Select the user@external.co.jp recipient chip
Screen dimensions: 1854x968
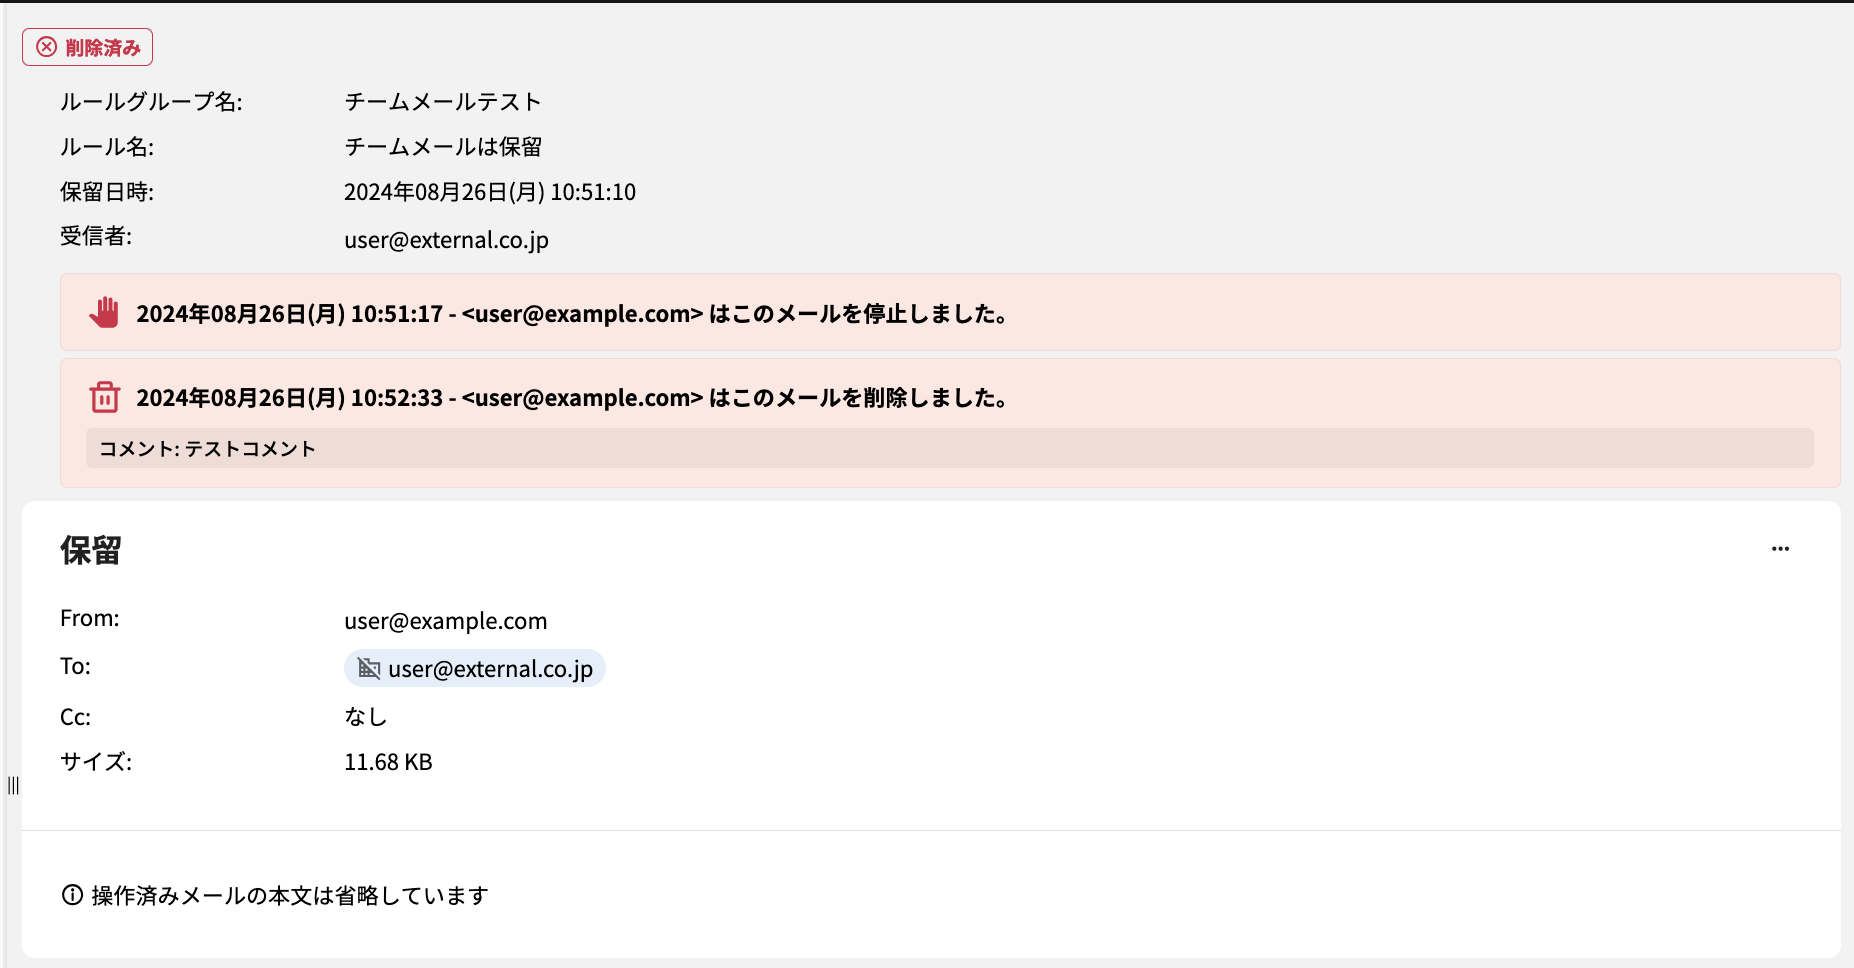474,668
